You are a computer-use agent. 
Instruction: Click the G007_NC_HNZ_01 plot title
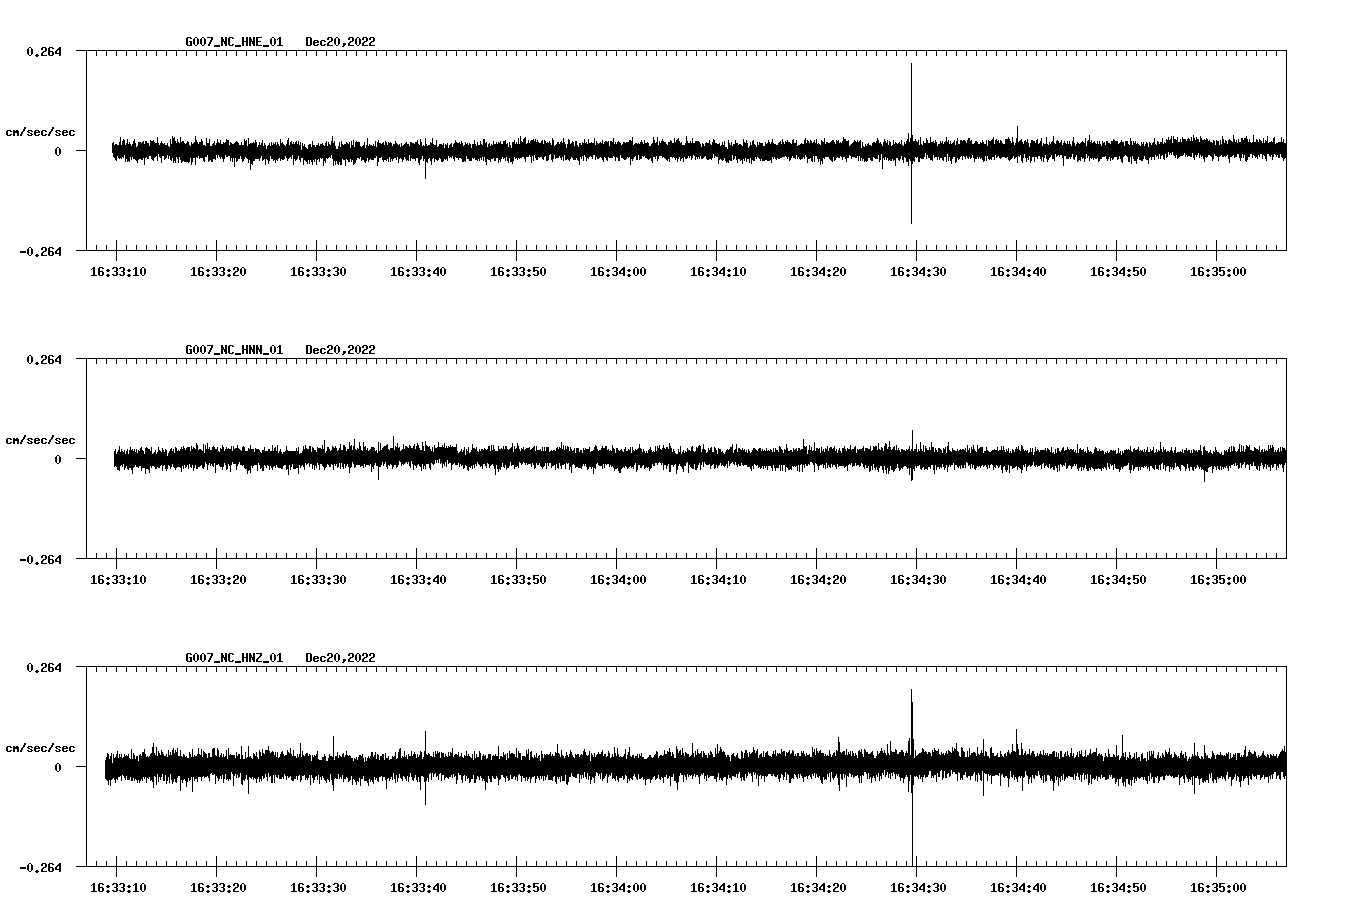click(x=234, y=658)
